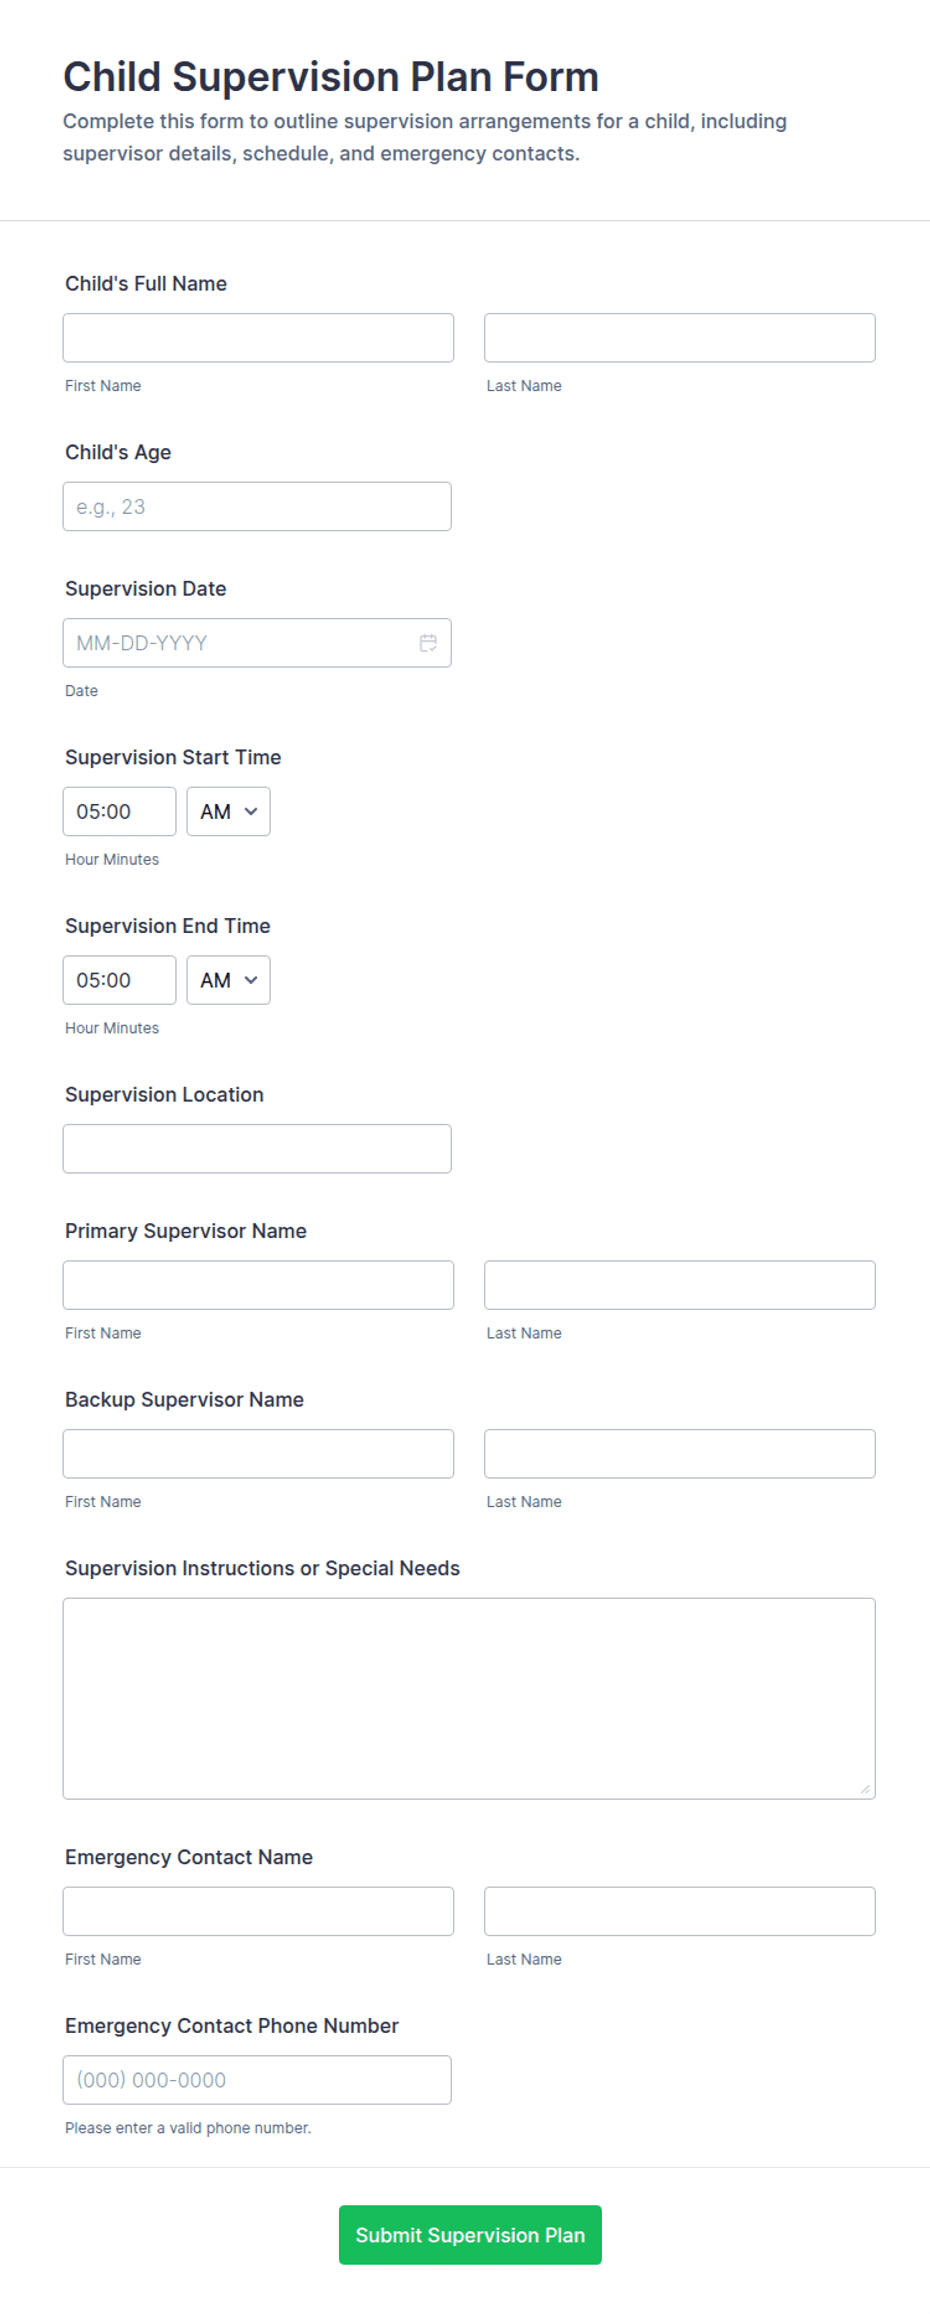
Task: Expand the AM/PM dropdown for Supervision End Time
Action: tap(228, 980)
